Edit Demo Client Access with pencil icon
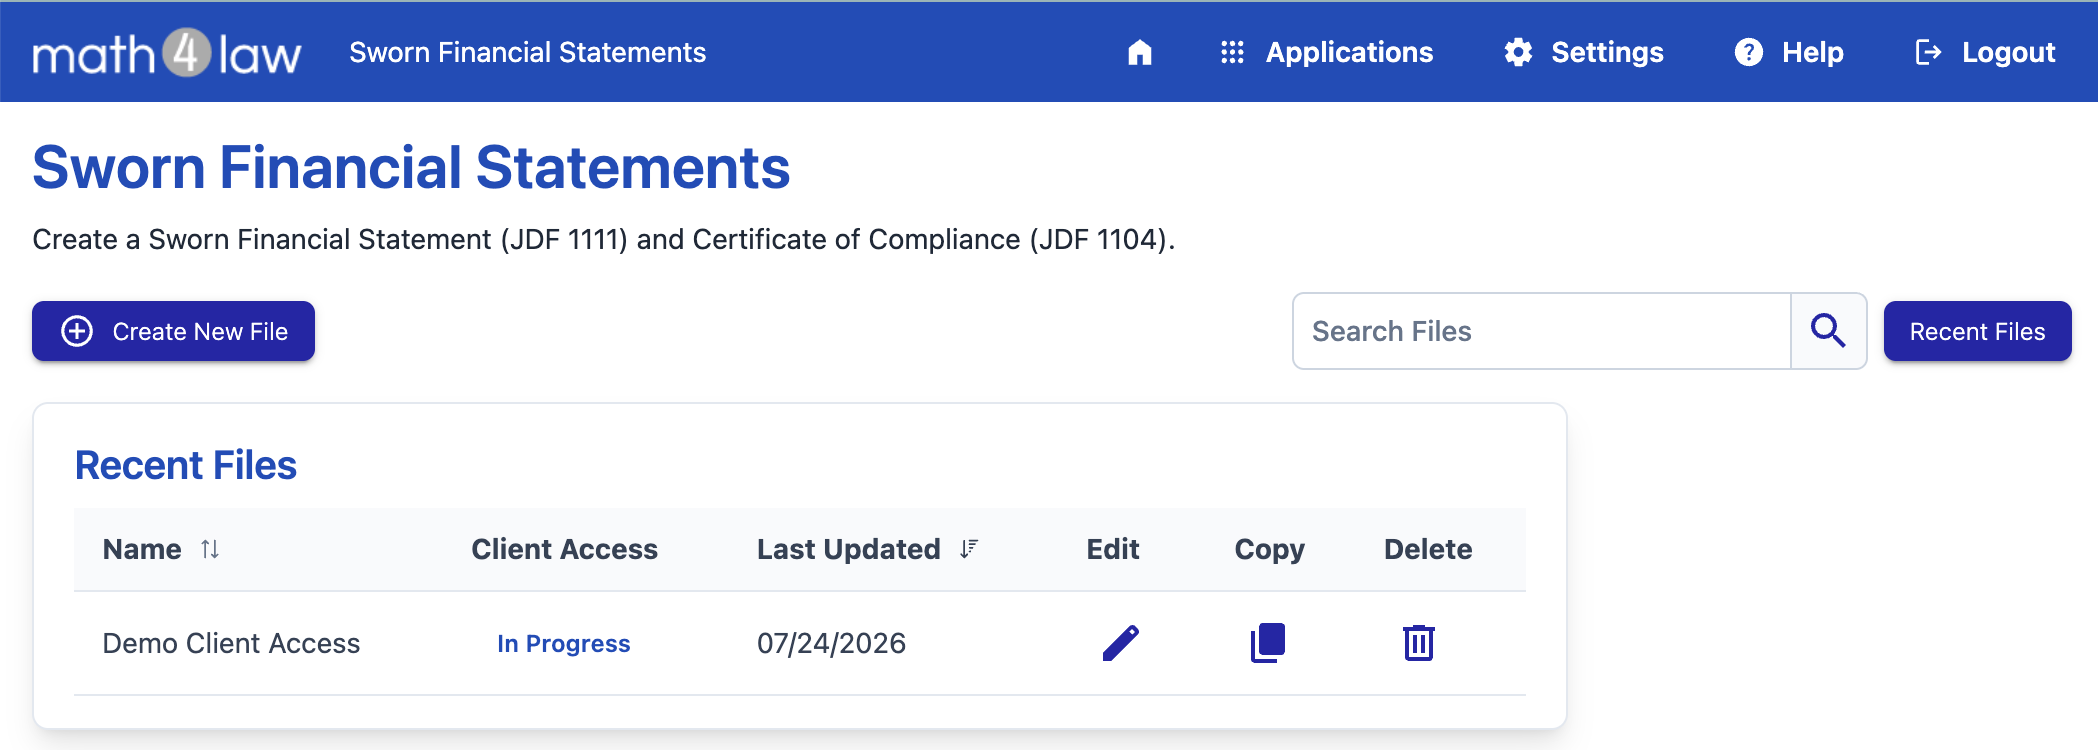 pos(1120,643)
